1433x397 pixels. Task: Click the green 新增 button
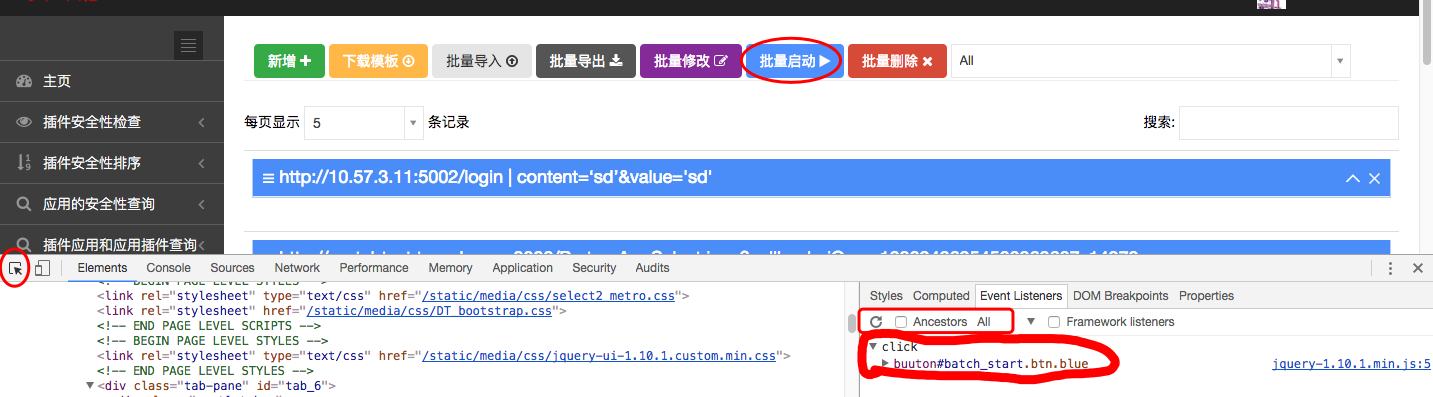coord(289,61)
